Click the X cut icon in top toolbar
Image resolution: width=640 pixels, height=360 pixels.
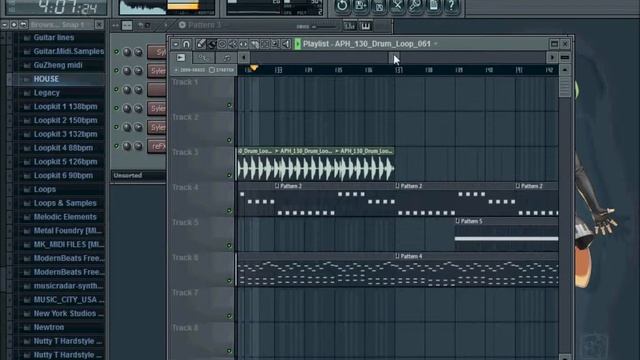397,5
